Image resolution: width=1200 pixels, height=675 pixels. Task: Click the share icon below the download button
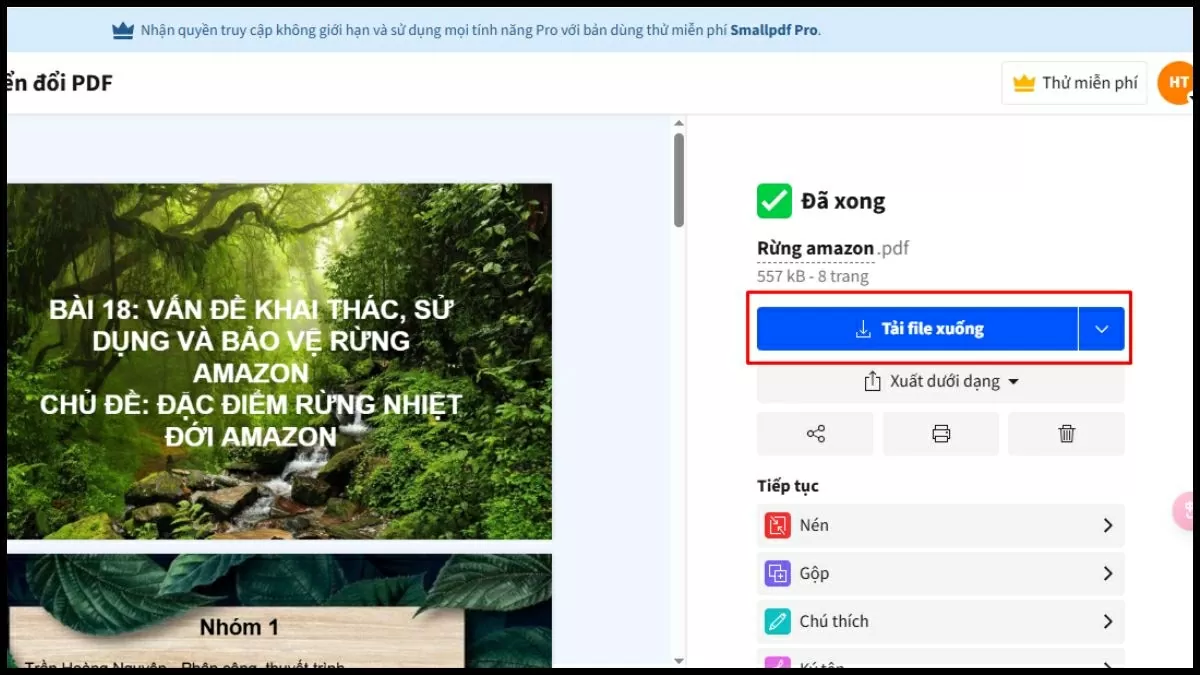pos(815,433)
